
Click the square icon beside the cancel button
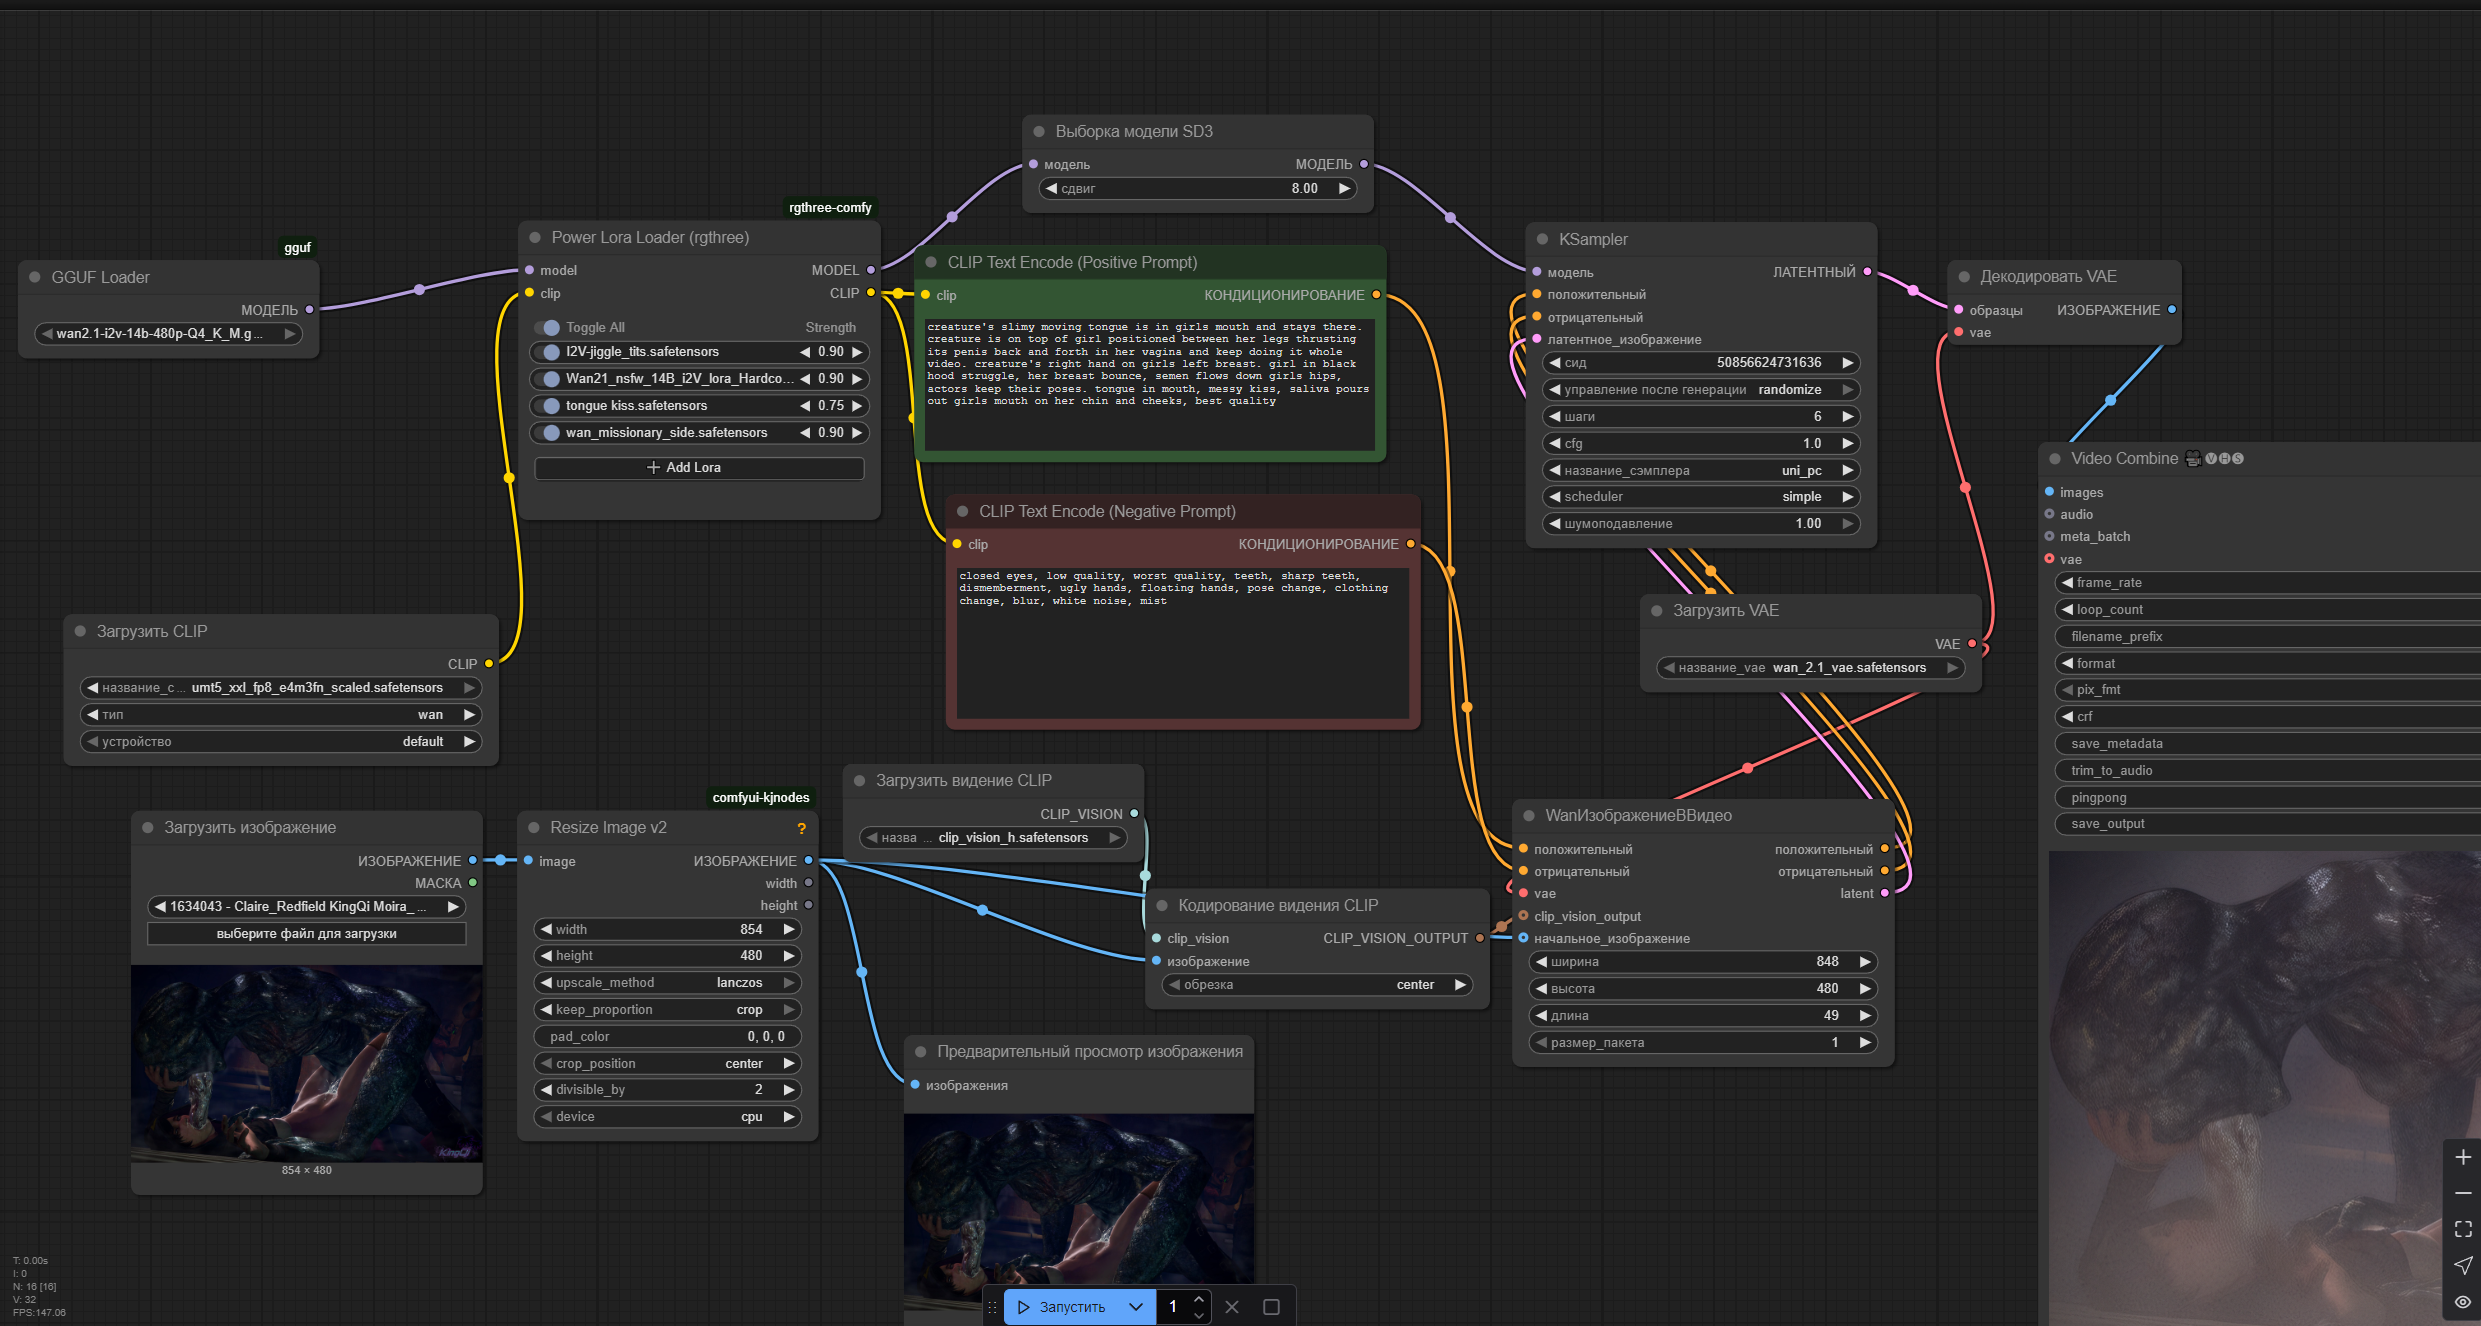point(1271,1307)
